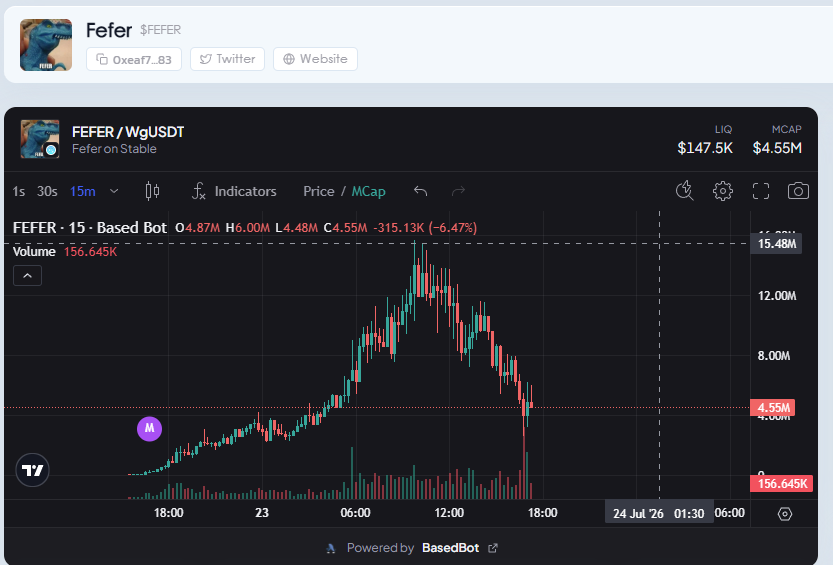Open axis settings hexagon icon
The image size is (833, 565).
[785, 514]
